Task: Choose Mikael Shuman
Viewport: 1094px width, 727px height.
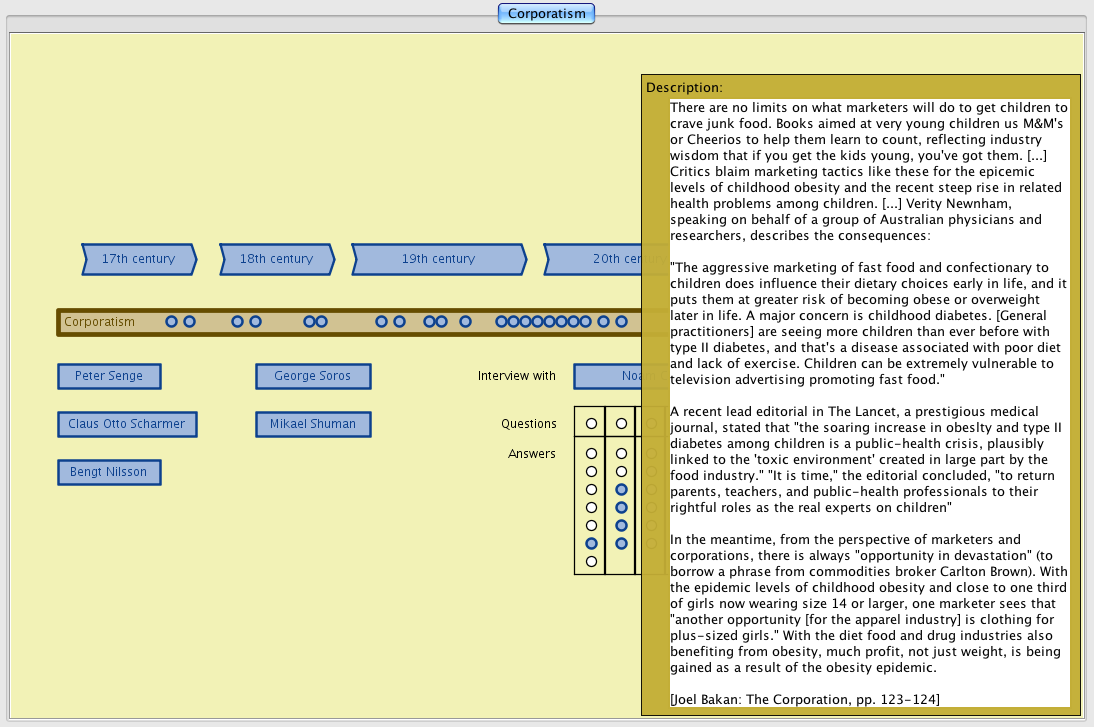Action: coord(313,424)
